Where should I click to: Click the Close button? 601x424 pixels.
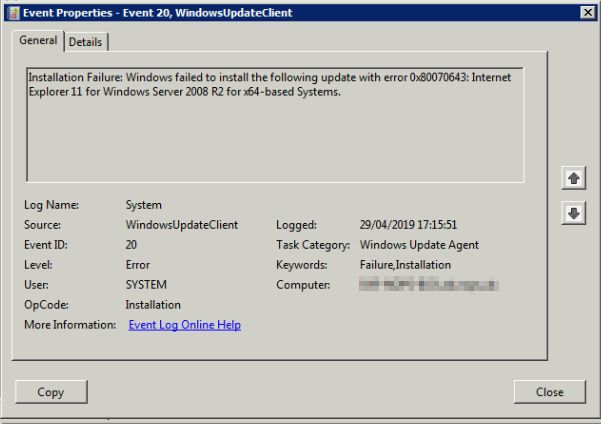550,392
